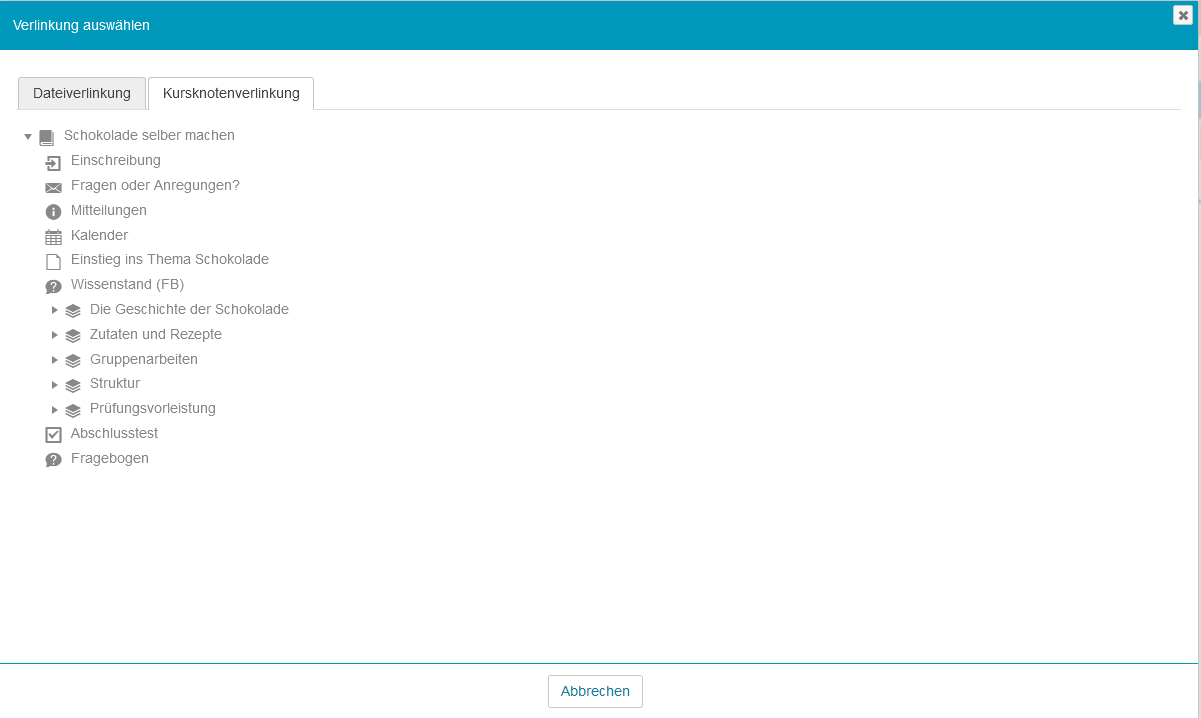Image resolution: width=1201 pixels, height=718 pixels.
Task: Switch to the Dateiverlinkung tab
Action: tap(82, 93)
